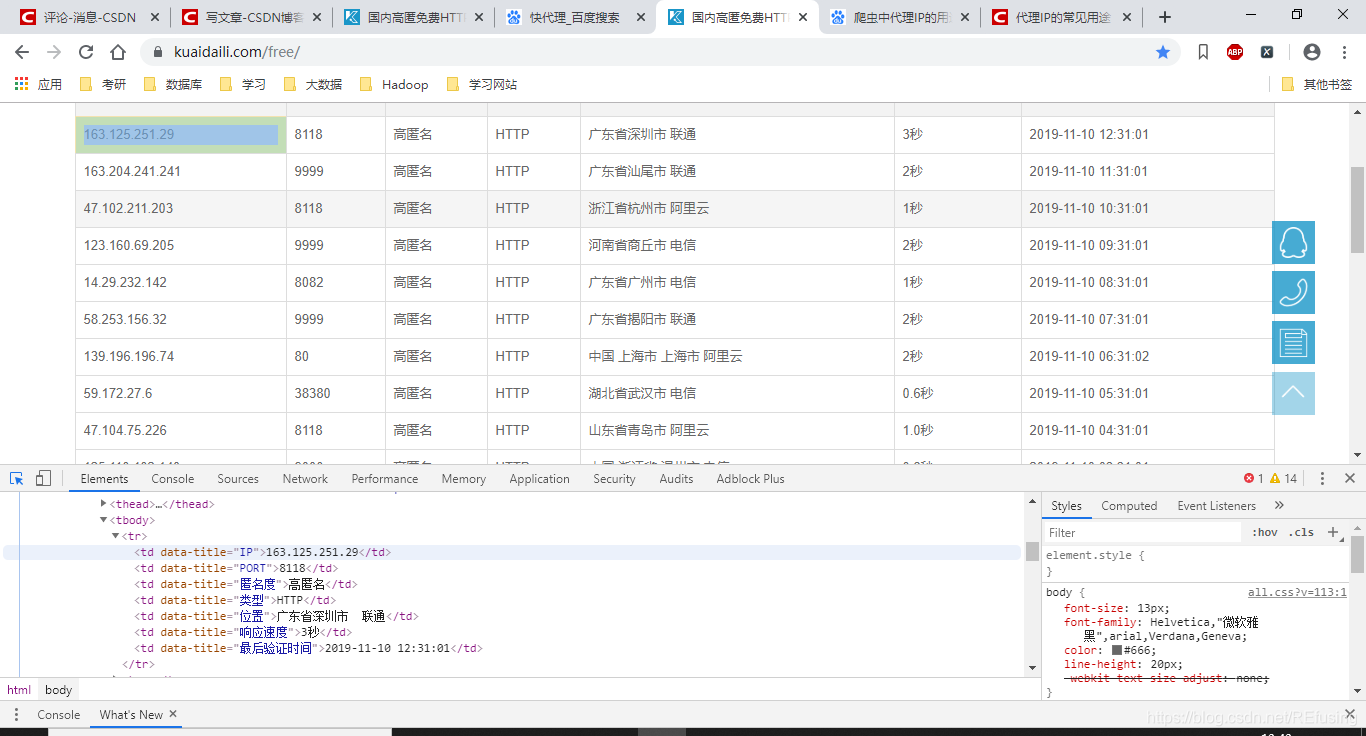Focus the Styles Filter input
Screen dimensions: 1366x736
(1142, 533)
